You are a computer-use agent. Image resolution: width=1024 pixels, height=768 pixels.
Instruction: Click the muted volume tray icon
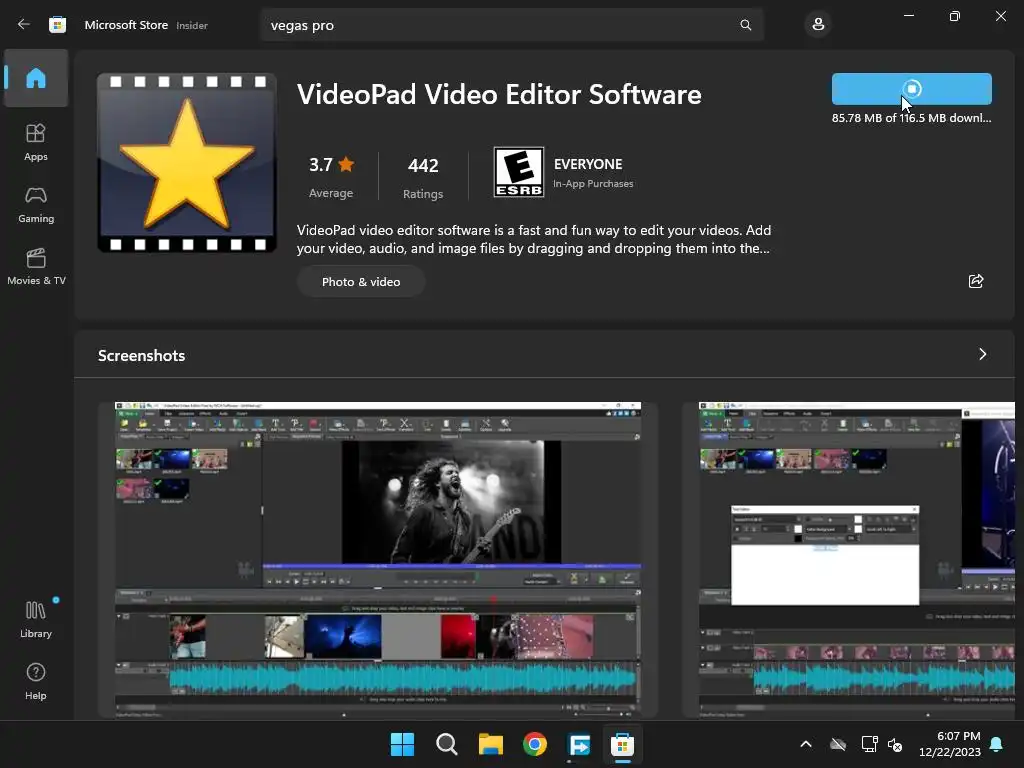coord(895,744)
